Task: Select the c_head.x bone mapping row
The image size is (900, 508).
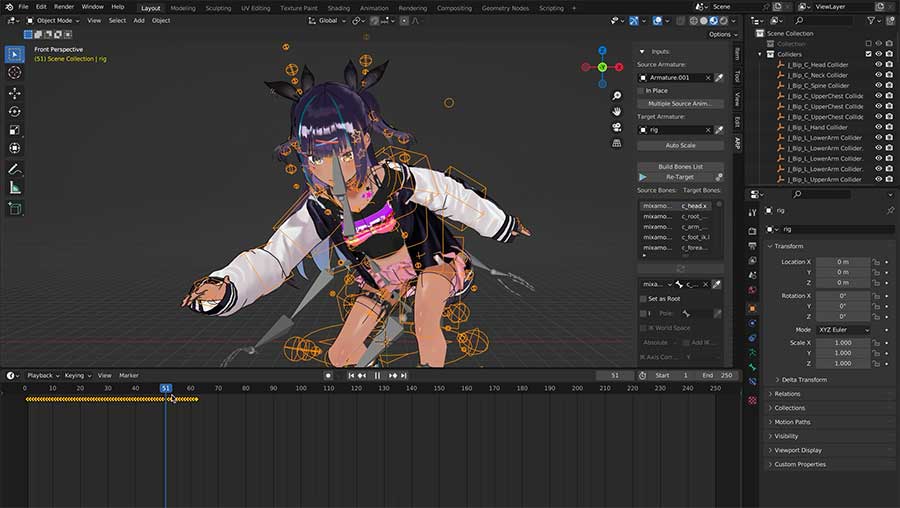Action: [x=676, y=206]
